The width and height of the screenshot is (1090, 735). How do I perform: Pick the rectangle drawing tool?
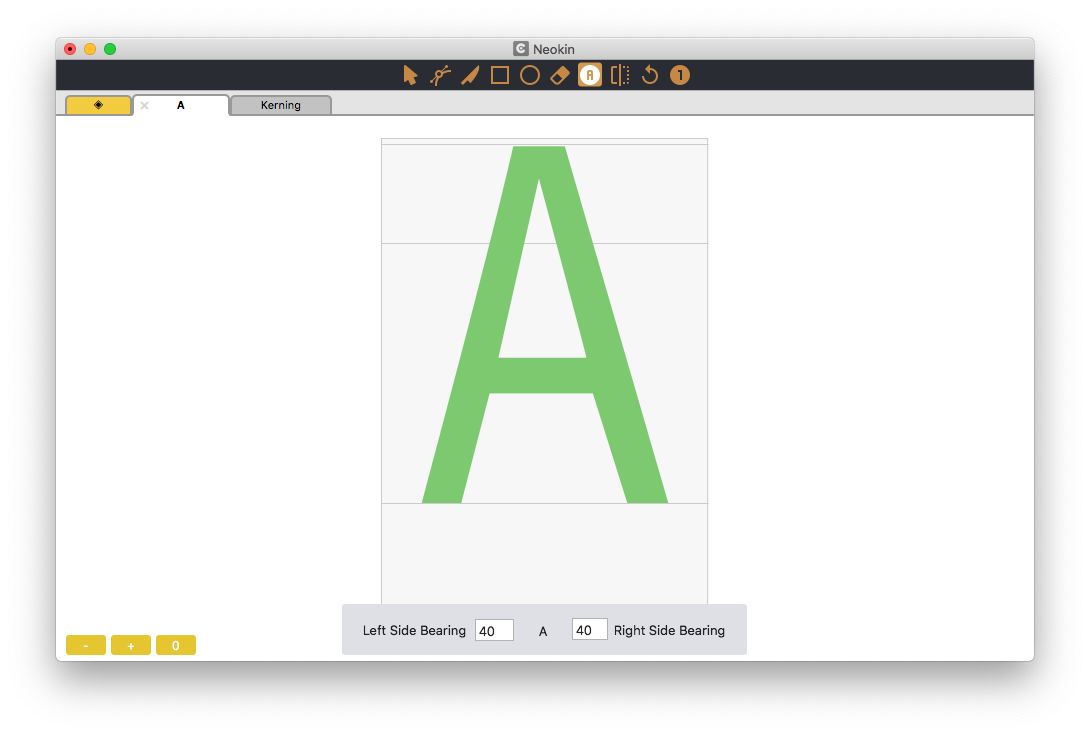coord(500,74)
